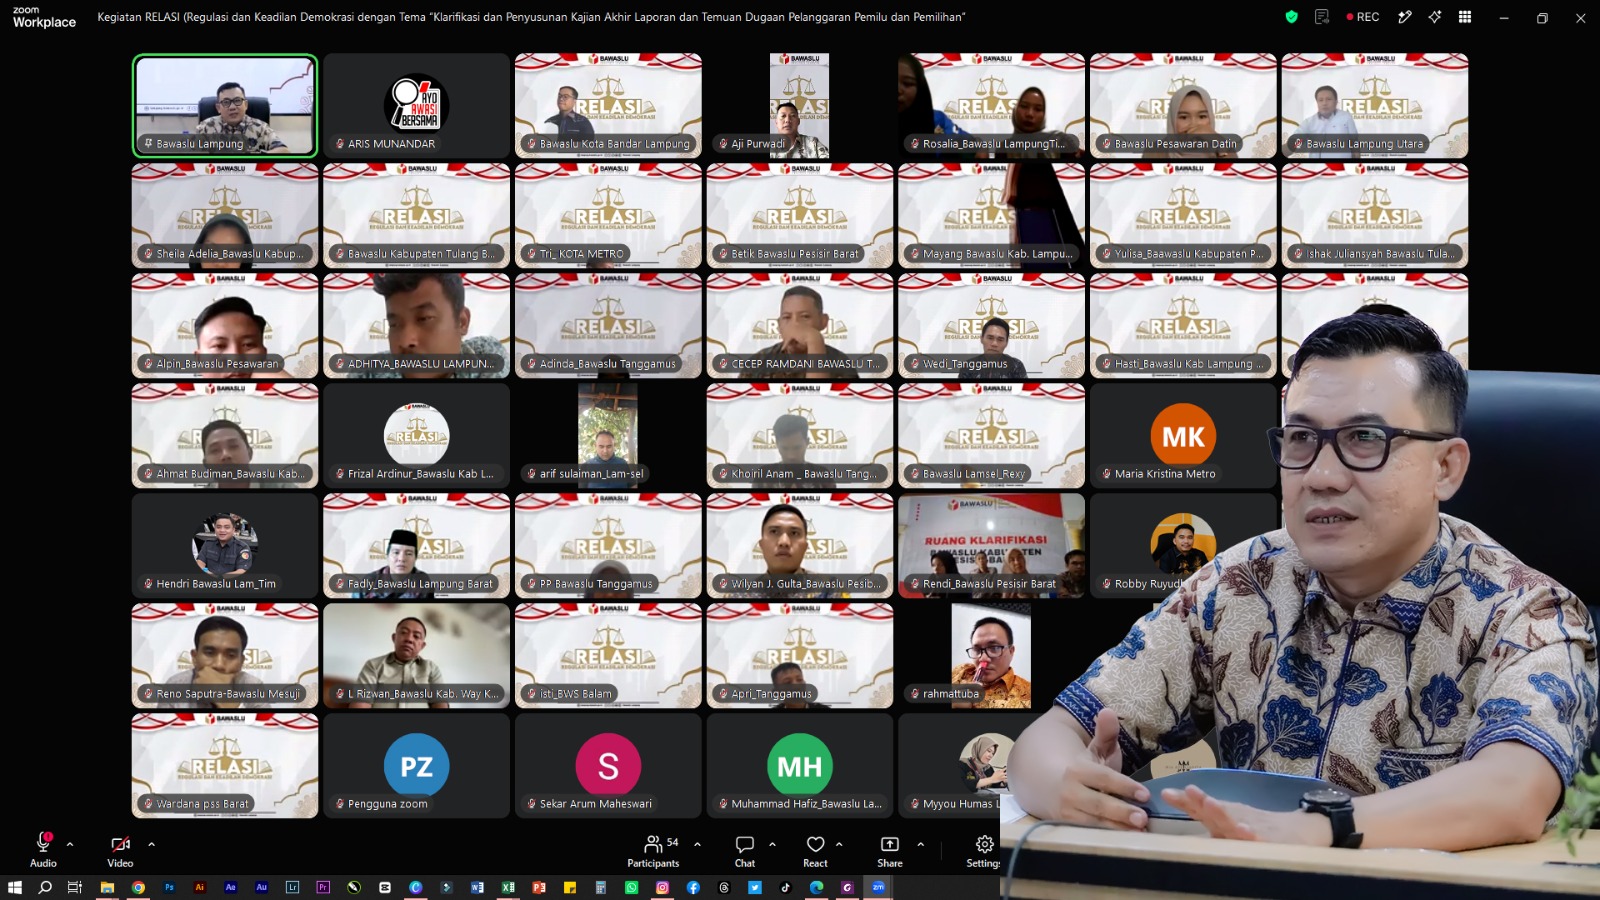Click the name label "Hendri Bawaslu Lam_Tim"
This screenshot has width=1600, height=900.
[x=216, y=584]
